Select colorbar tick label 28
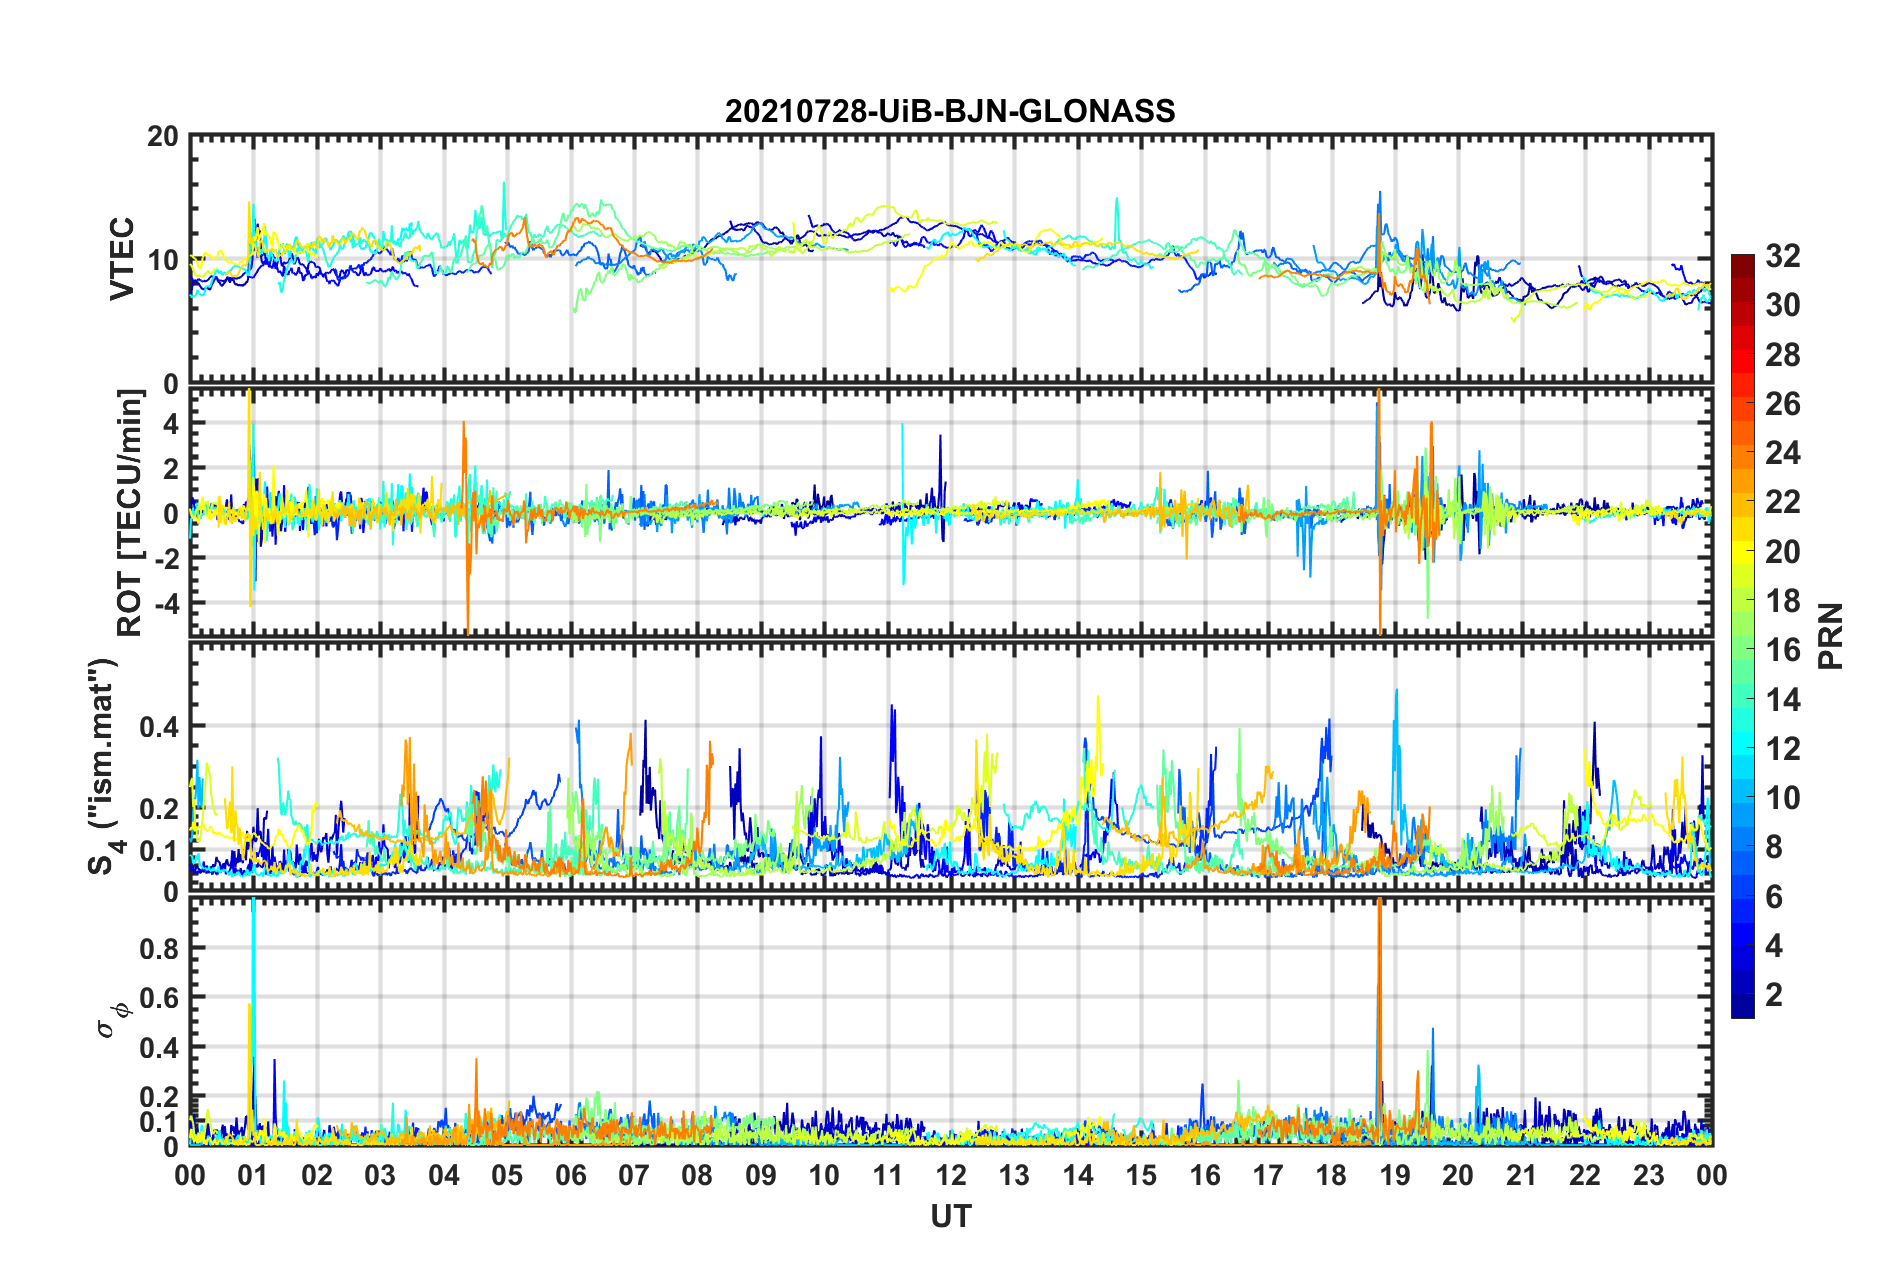The image size is (1902, 1272). 1783,355
